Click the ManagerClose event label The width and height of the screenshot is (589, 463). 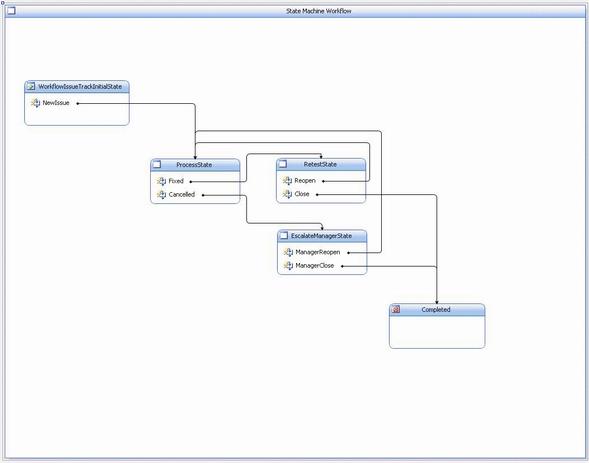point(315,265)
